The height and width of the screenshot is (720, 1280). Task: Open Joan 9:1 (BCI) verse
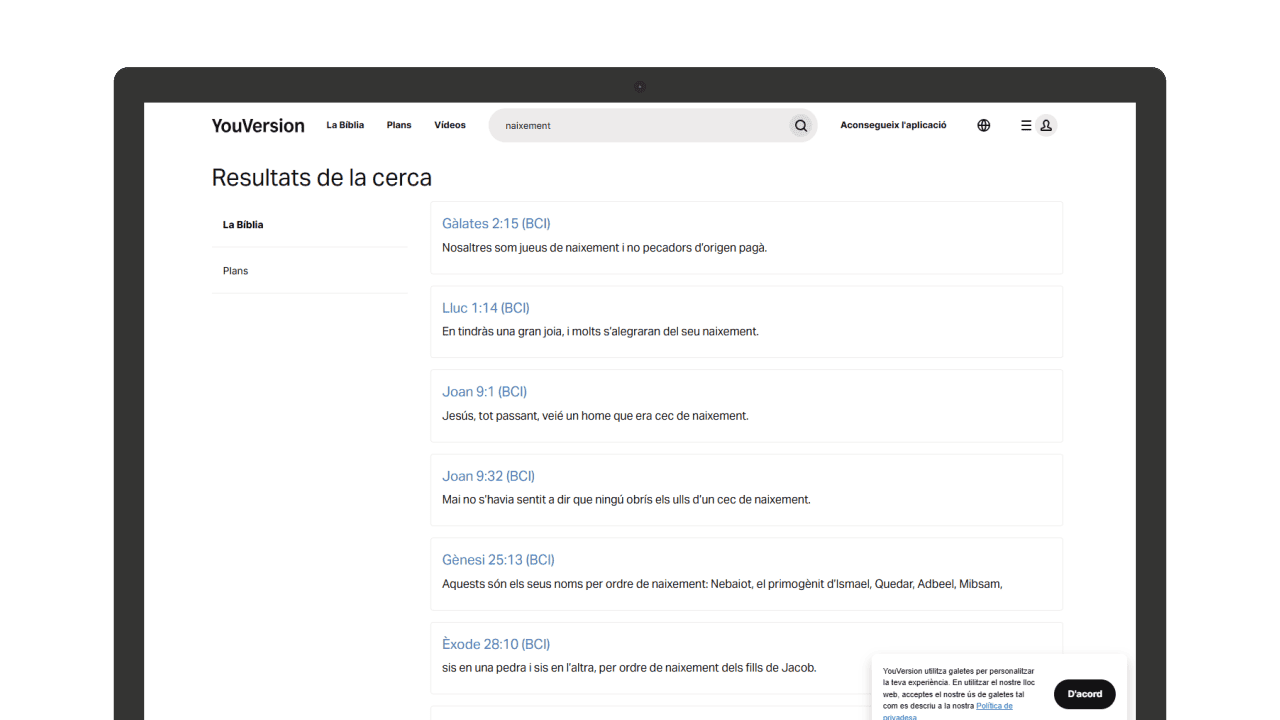point(484,392)
